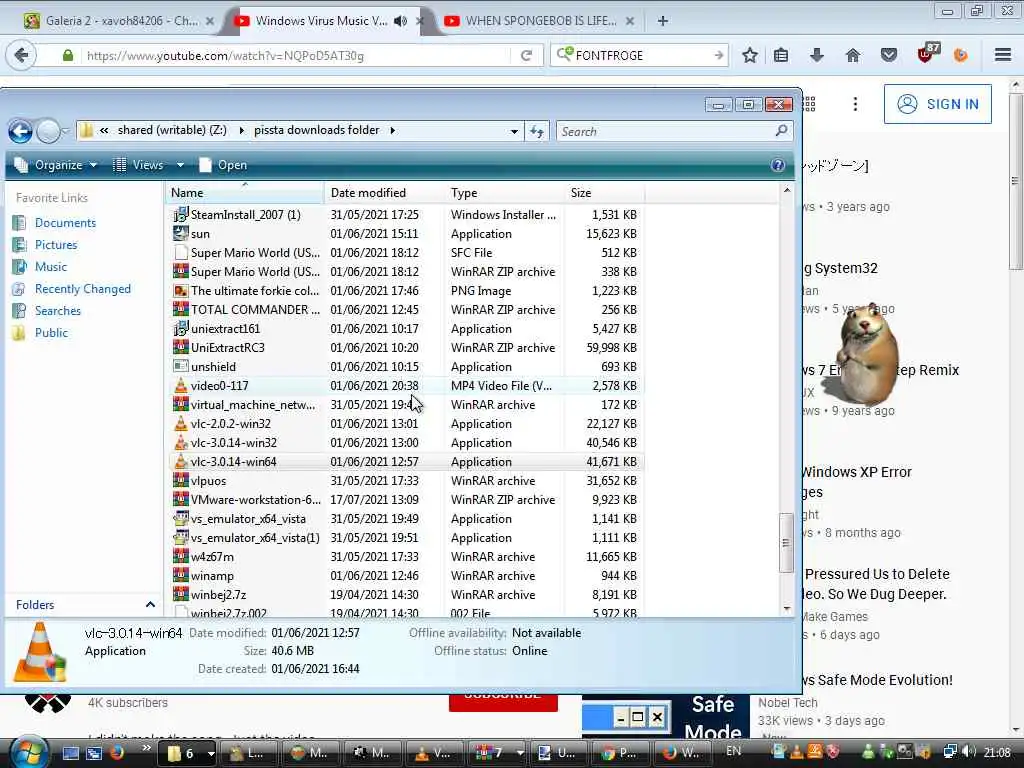This screenshot has height=768, width=1024.
Task: Open the Explorer help icon
Action: click(777, 165)
